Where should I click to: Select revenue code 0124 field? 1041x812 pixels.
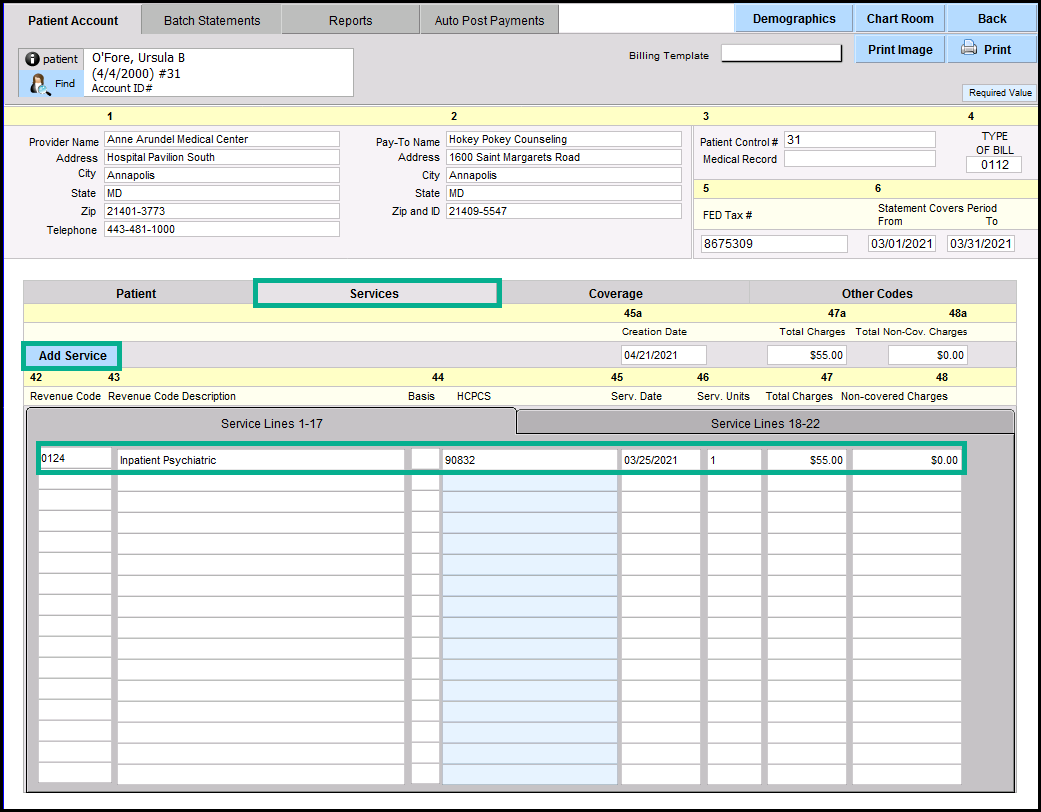75,459
